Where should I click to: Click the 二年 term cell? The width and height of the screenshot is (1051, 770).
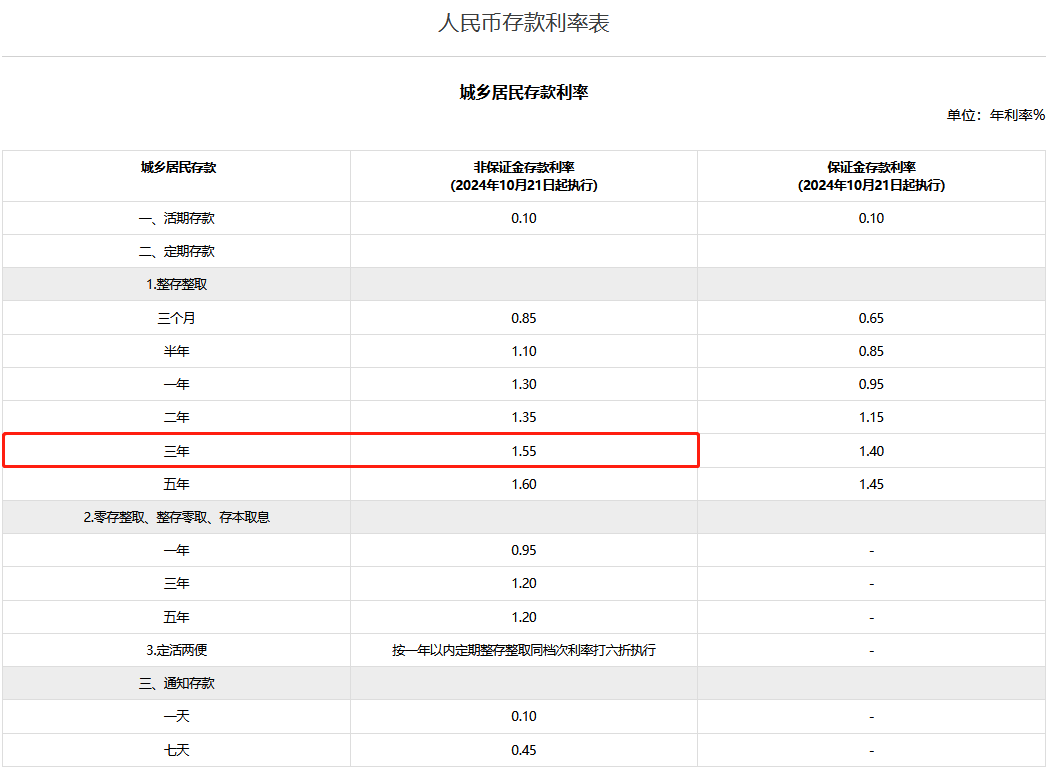tap(177, 417)
